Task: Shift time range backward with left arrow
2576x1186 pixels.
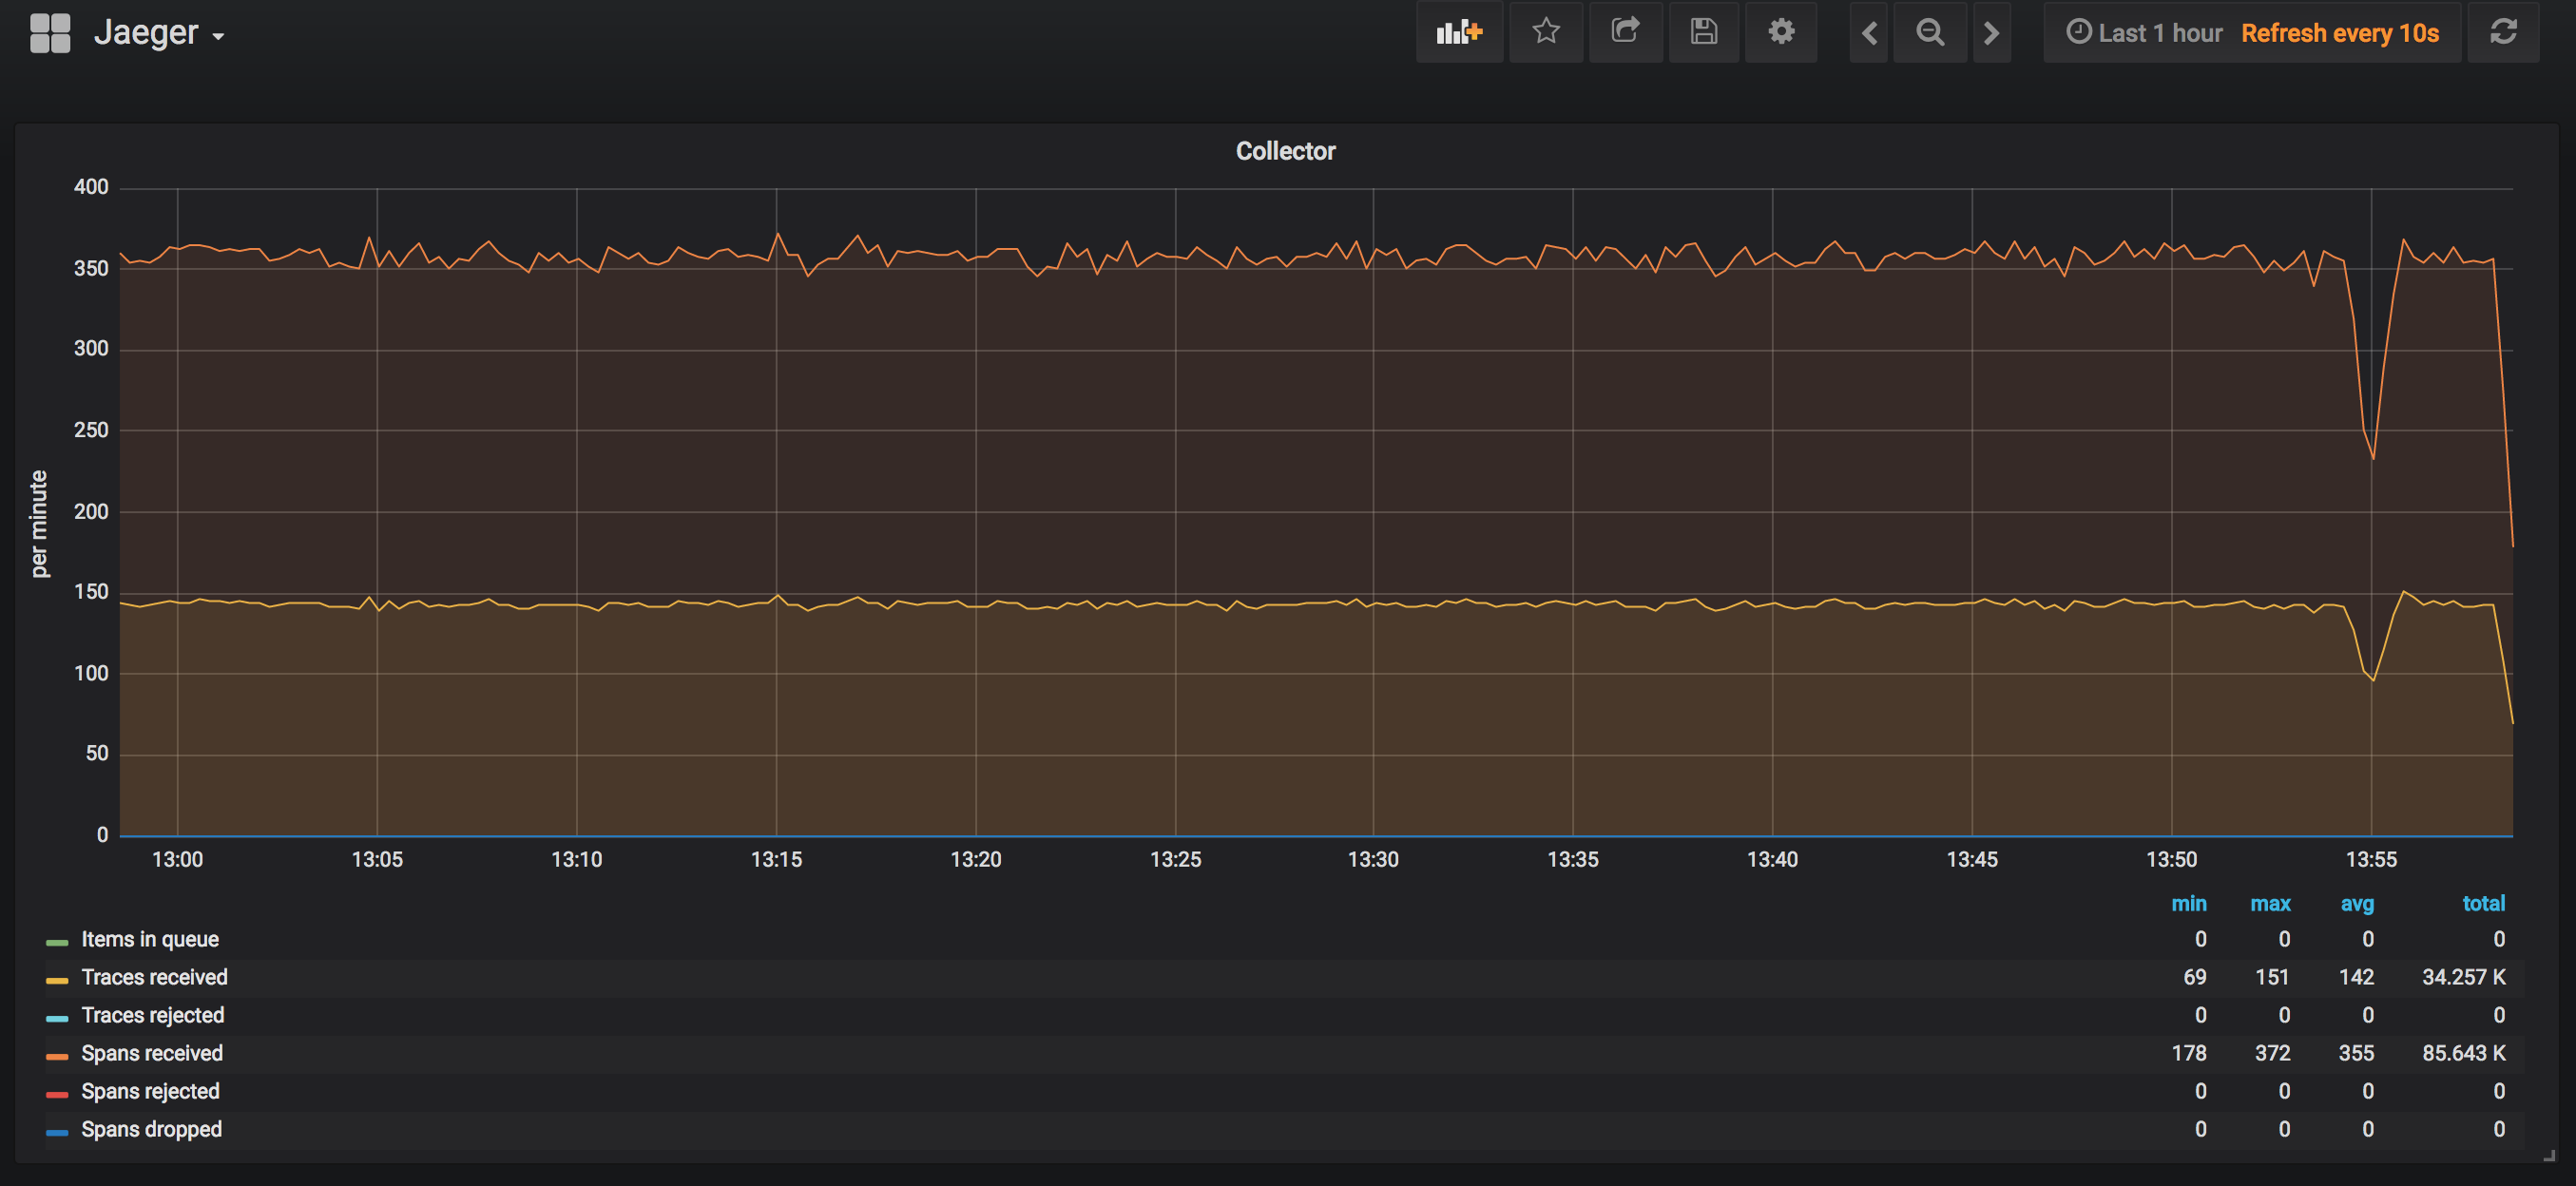Action: pos(1869,33)
